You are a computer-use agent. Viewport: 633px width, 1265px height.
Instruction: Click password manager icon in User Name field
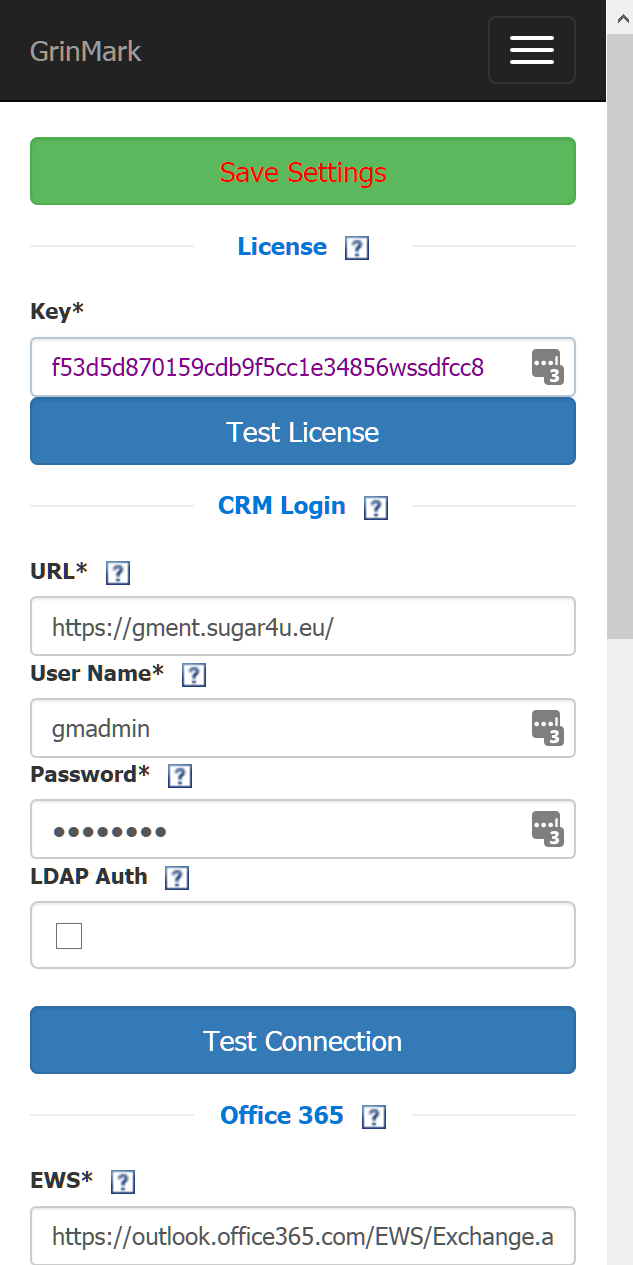[548, 728]
